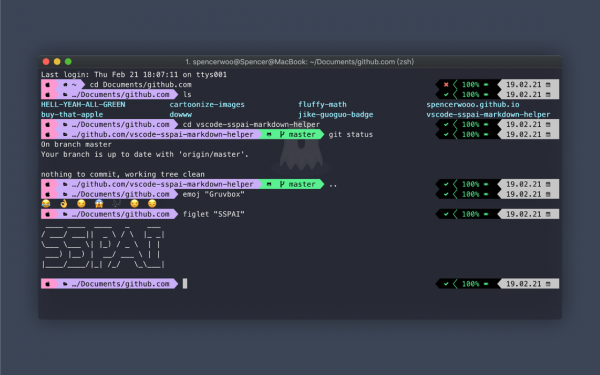This screenshot has height=375, width=600.
Task: Click the jike-guoguo-badge directory name
Action: 336,114
